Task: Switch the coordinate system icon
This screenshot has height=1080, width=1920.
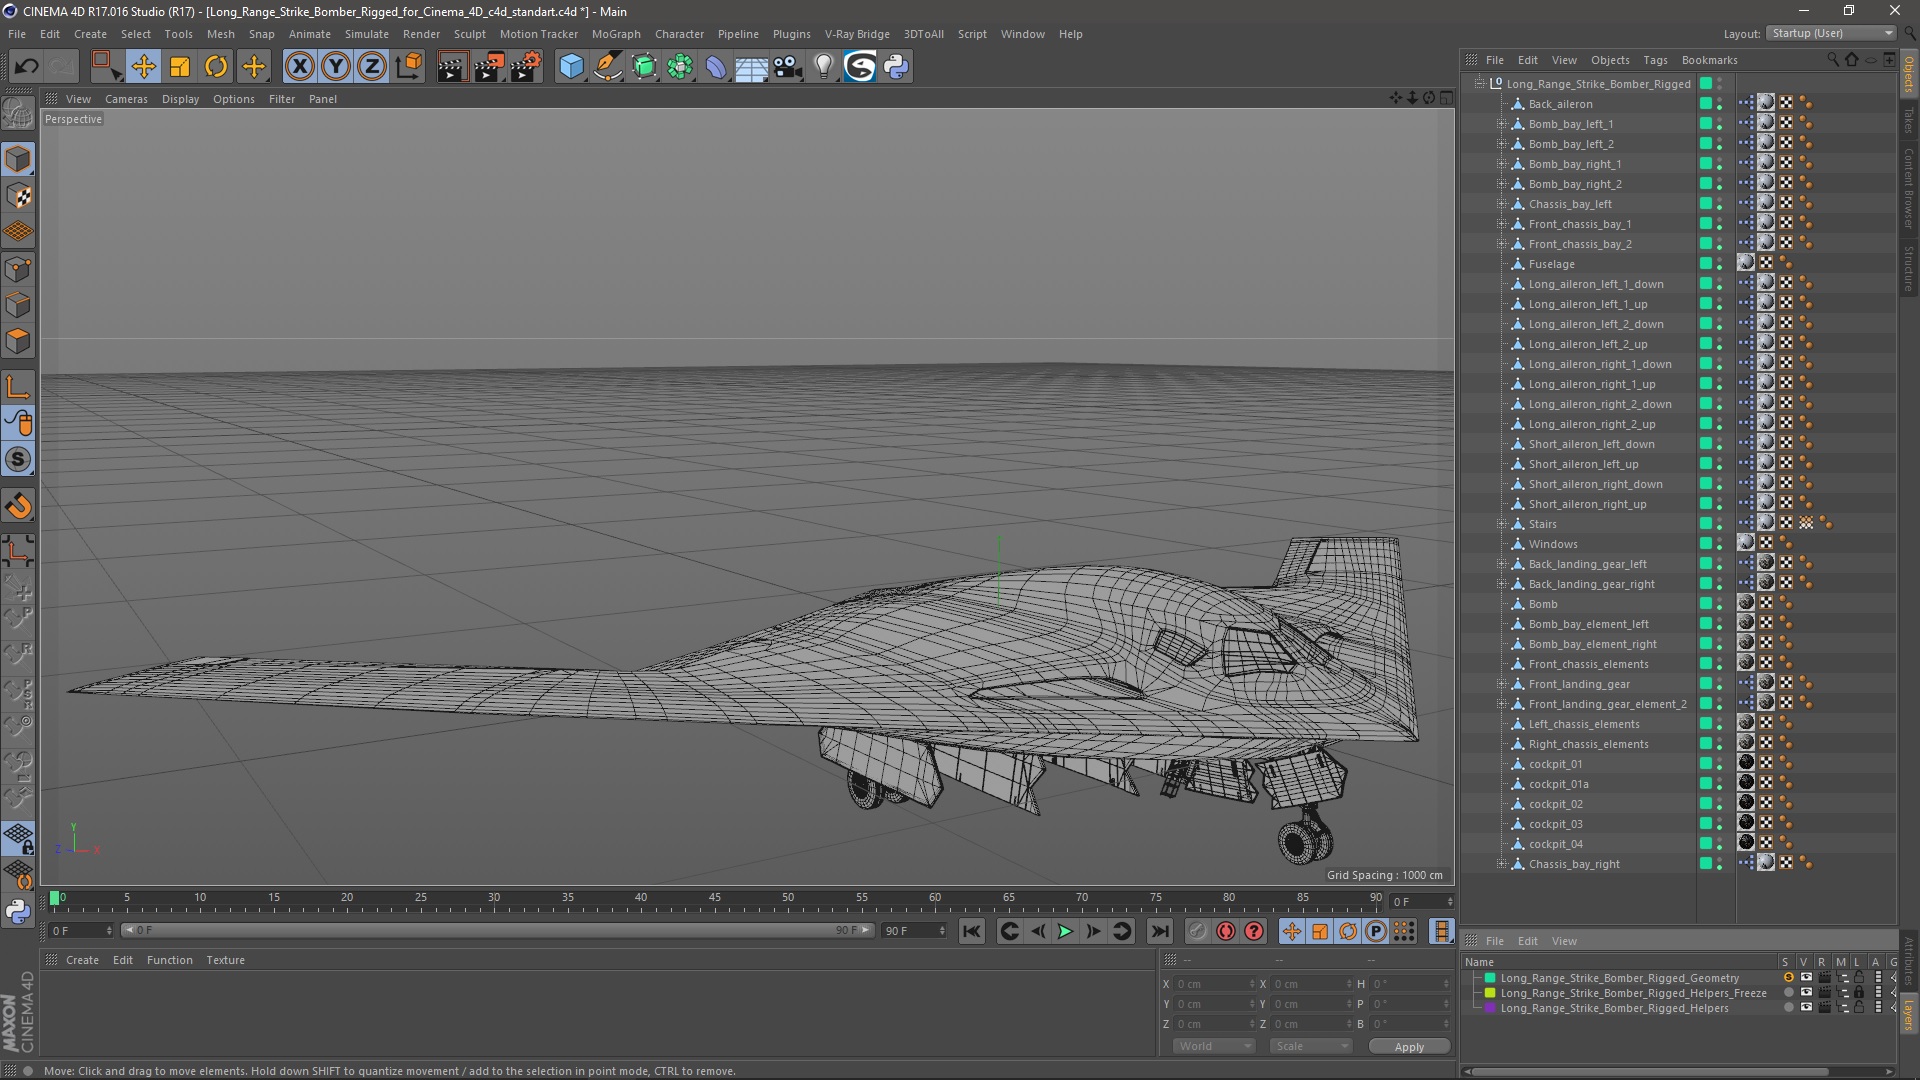Action: [408, 67]
